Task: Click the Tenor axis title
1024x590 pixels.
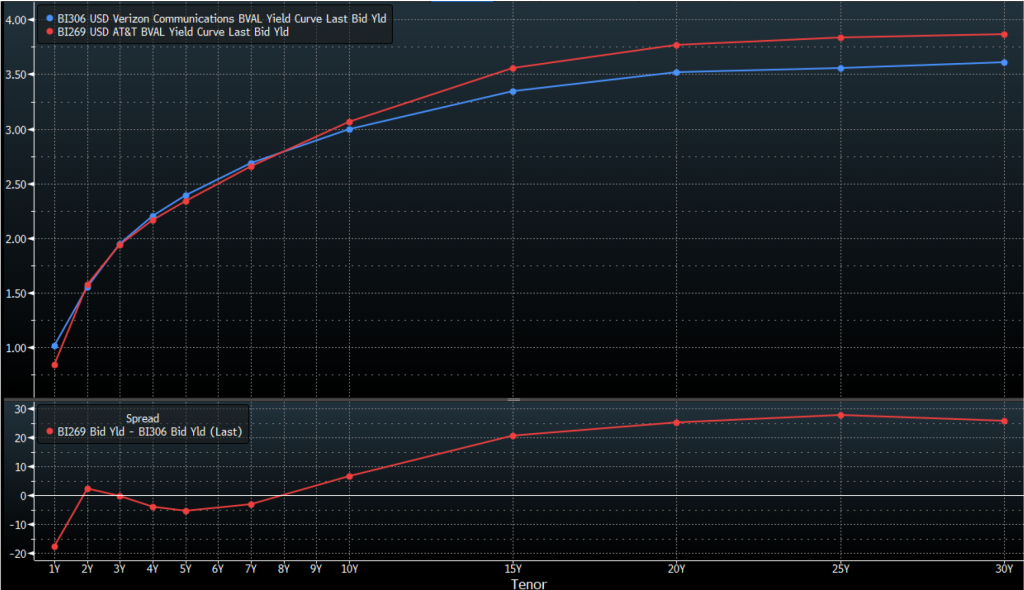Action: tap(529, 582)
